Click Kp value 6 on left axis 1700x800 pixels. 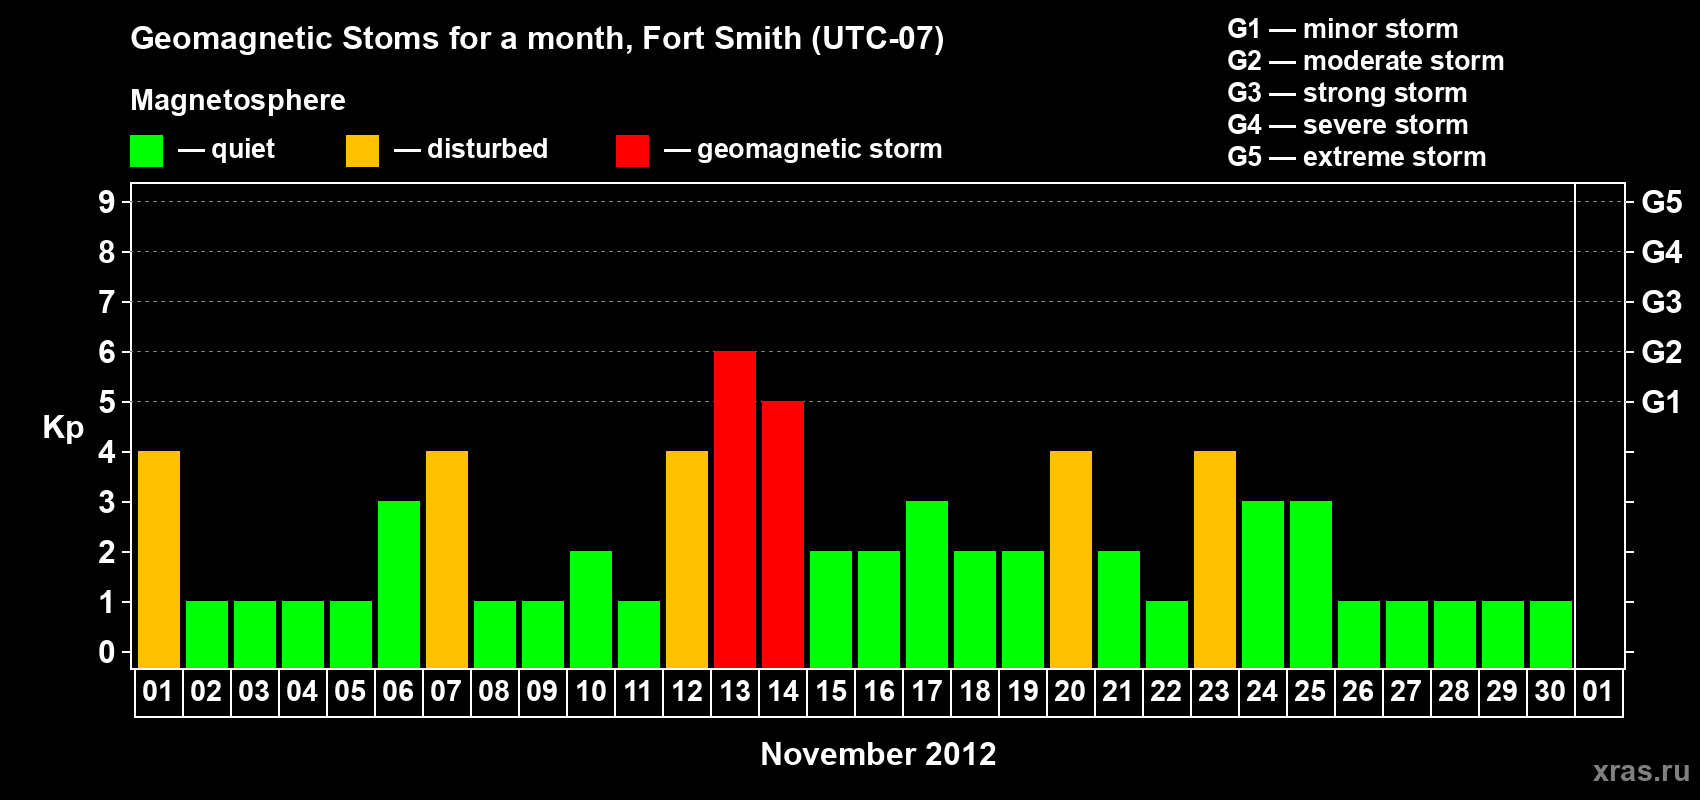(x=107, y=352)
